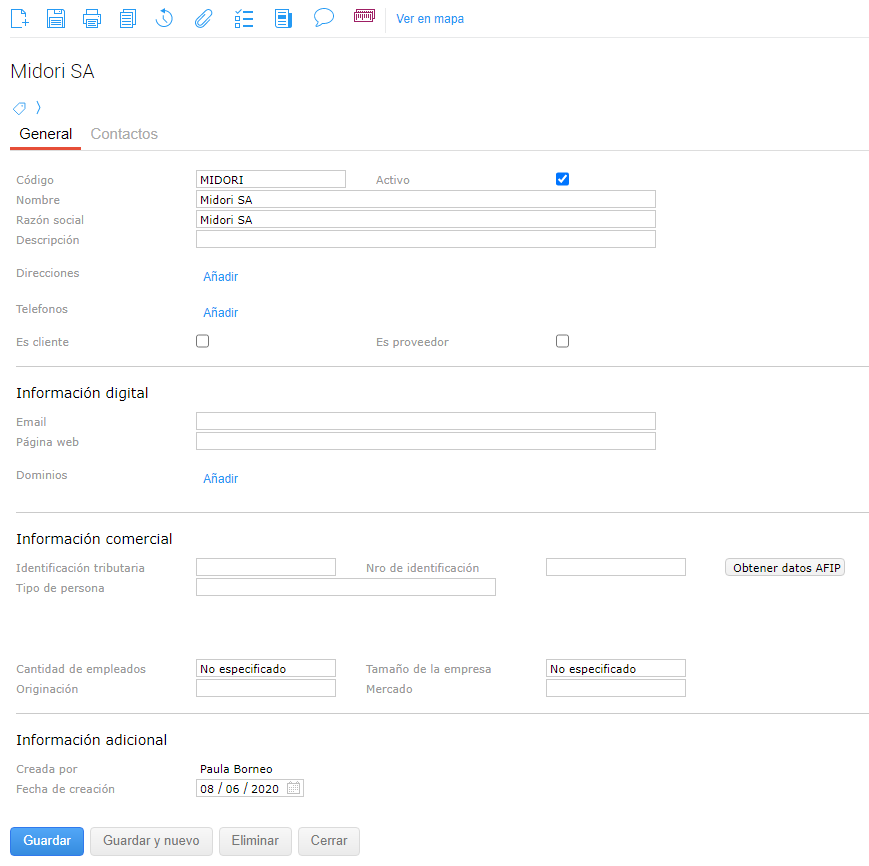Open the checklist tasks icon
Viewport: 869px width, 866px height.
(x=243, y=18)
